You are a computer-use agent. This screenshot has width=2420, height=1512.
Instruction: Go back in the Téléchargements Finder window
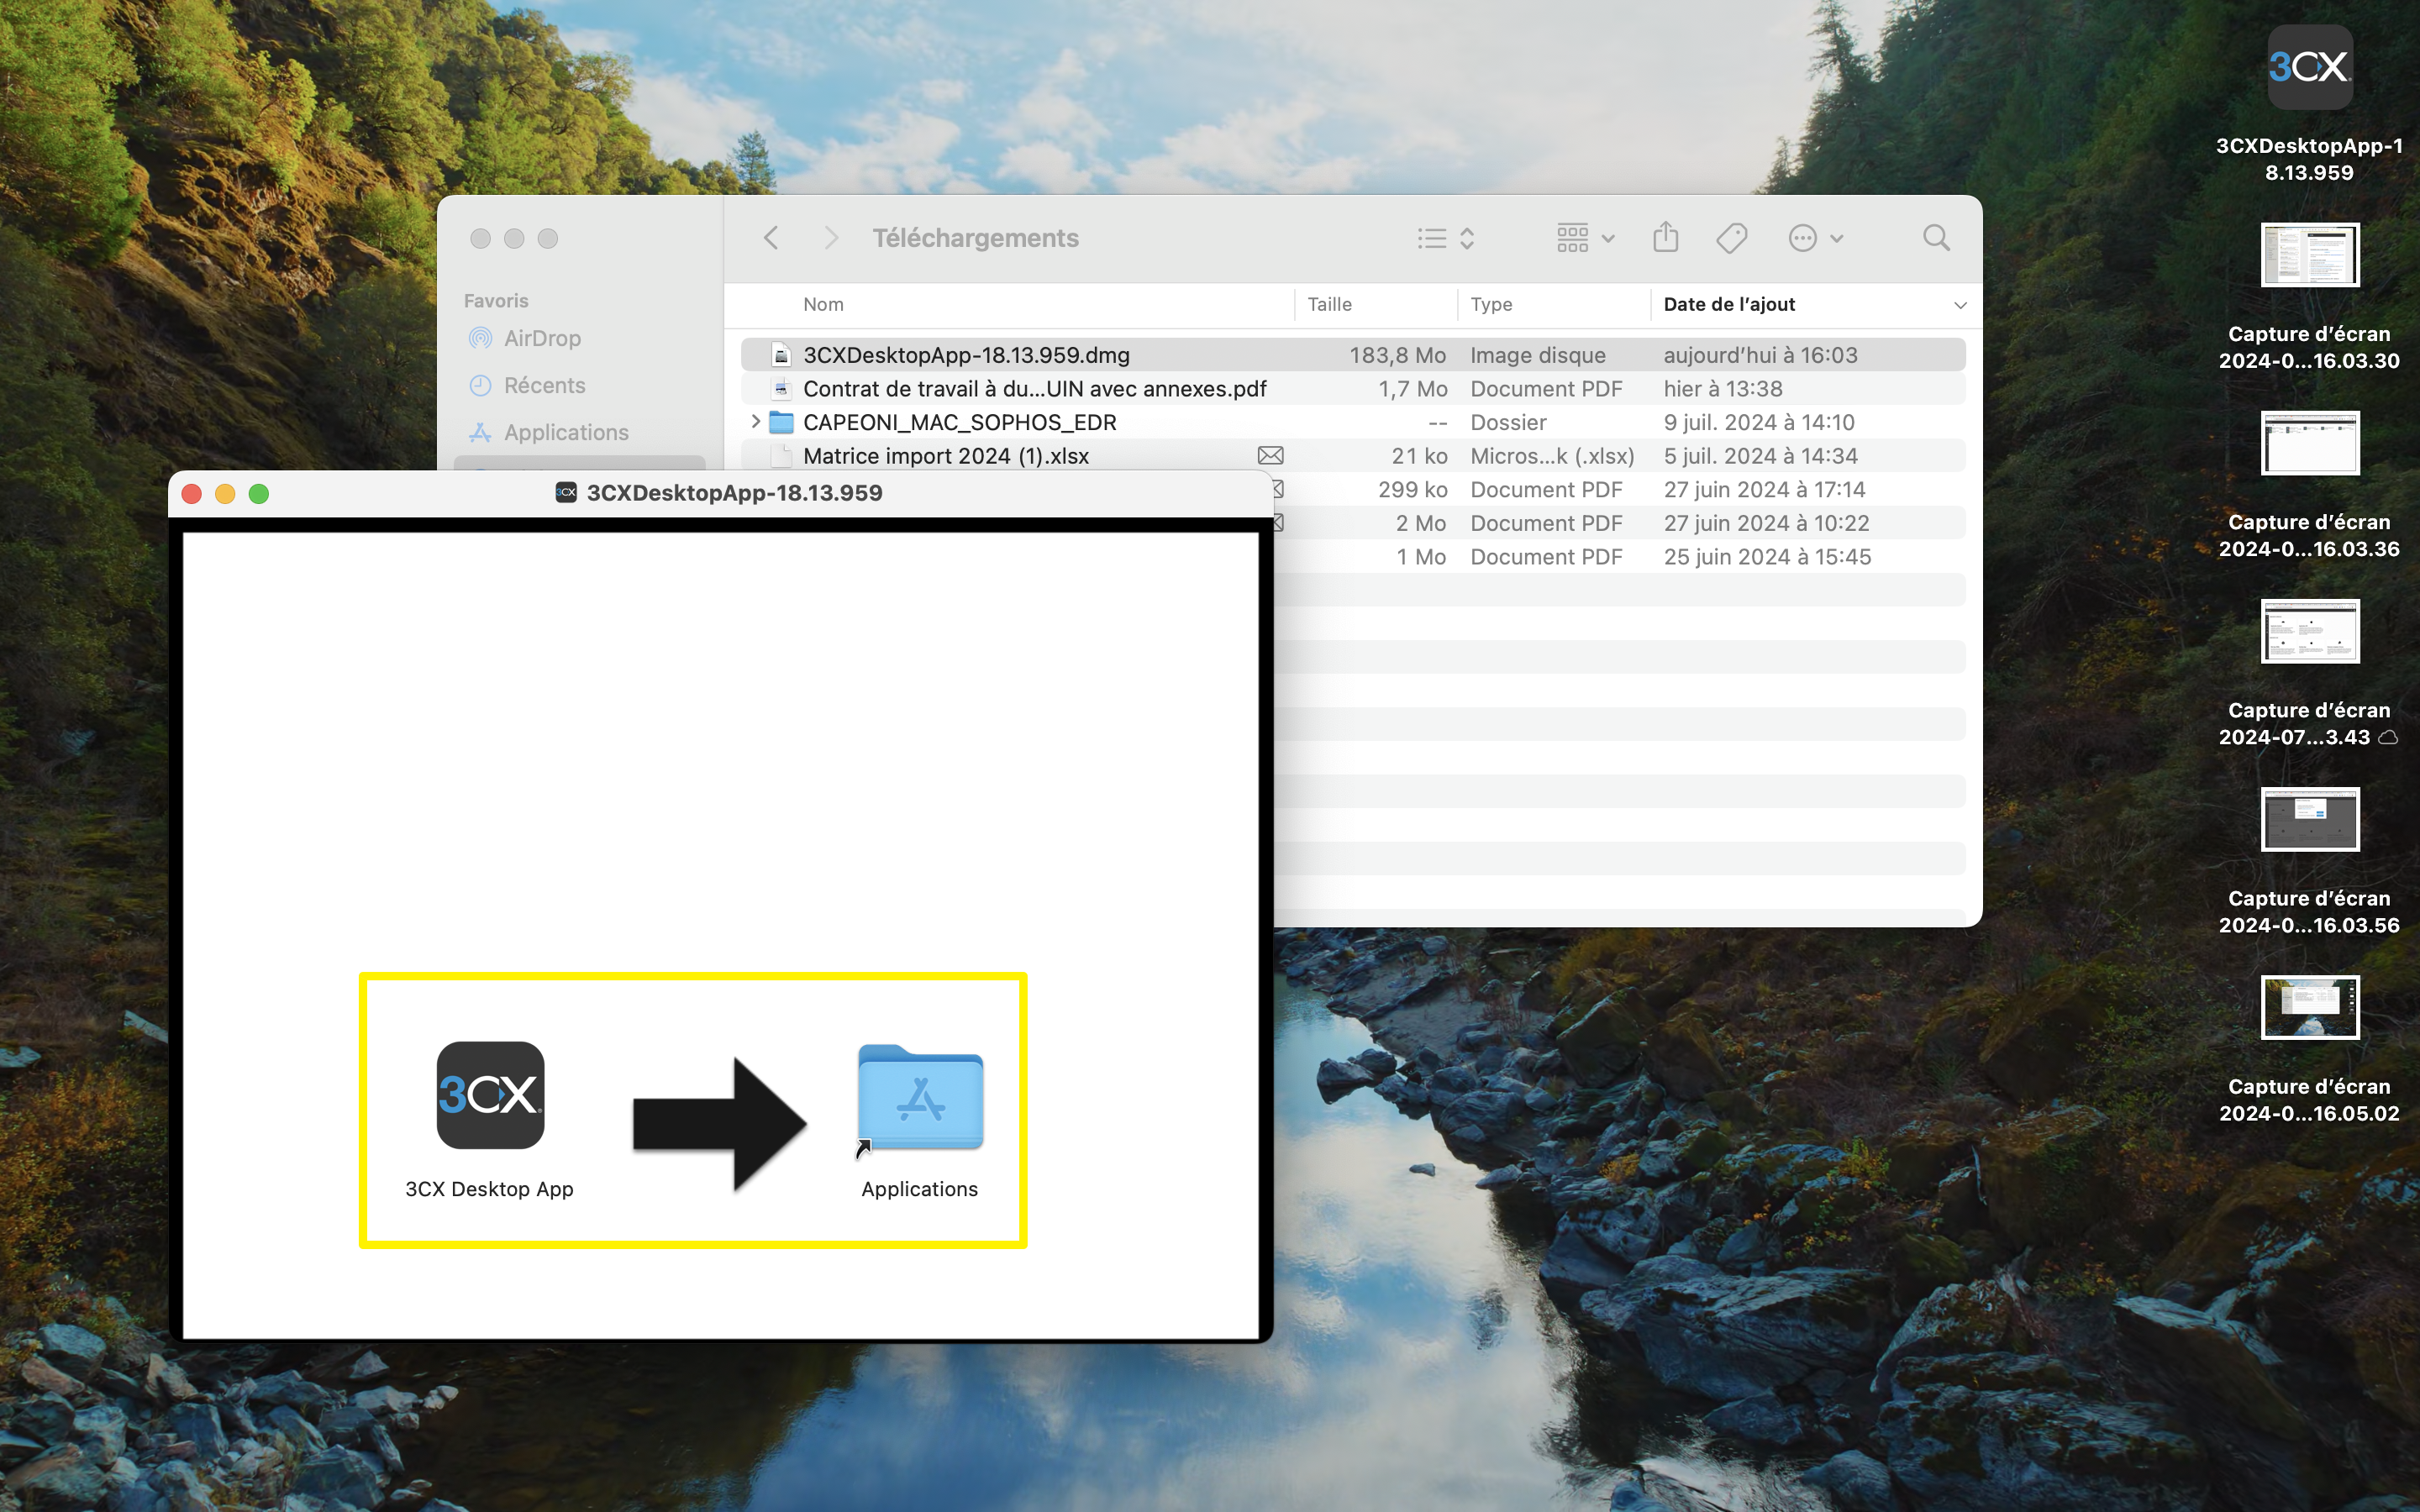tap(771, 238)
